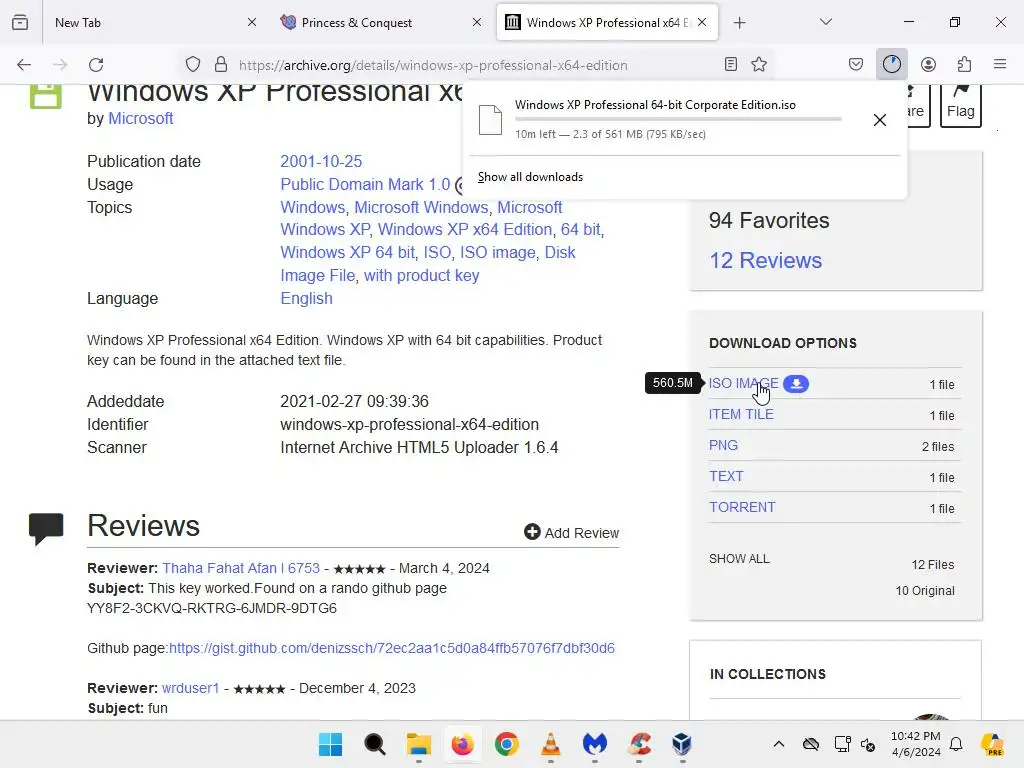Click the ISO file icon in downloads

tap(490, 120)
